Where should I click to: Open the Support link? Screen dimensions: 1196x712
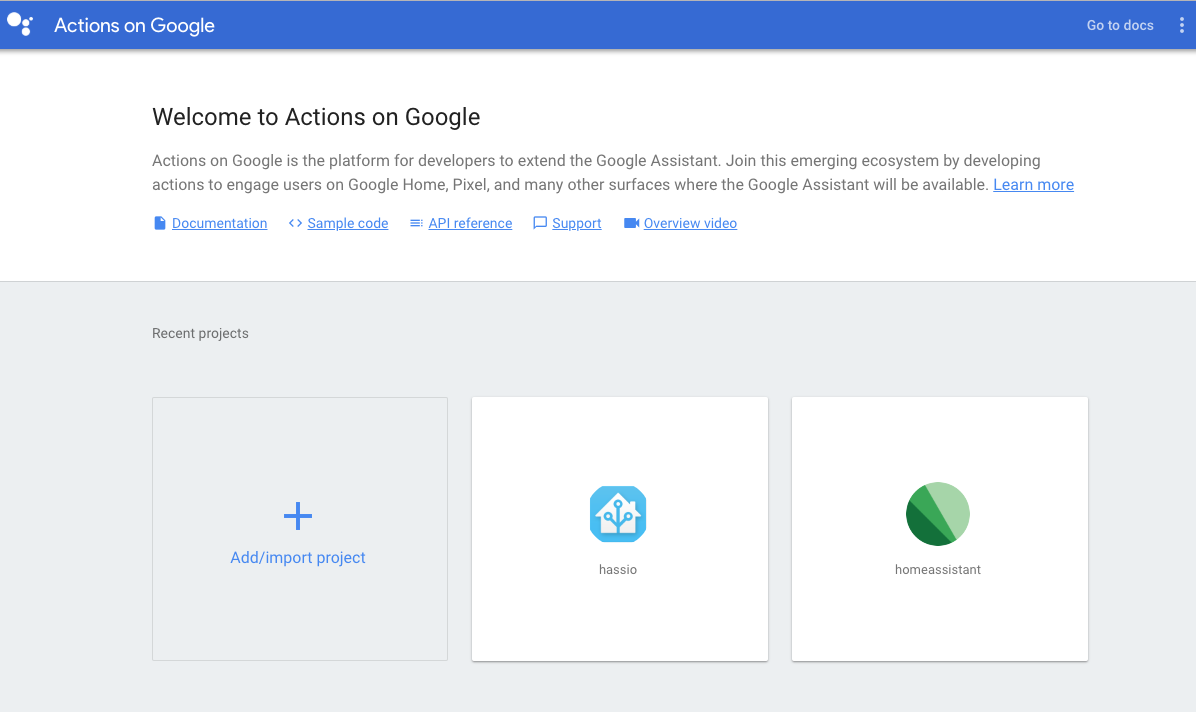point(577,223)
